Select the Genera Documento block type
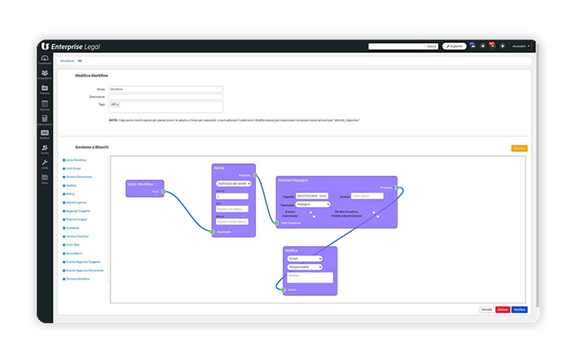 [x=79, y=177]
